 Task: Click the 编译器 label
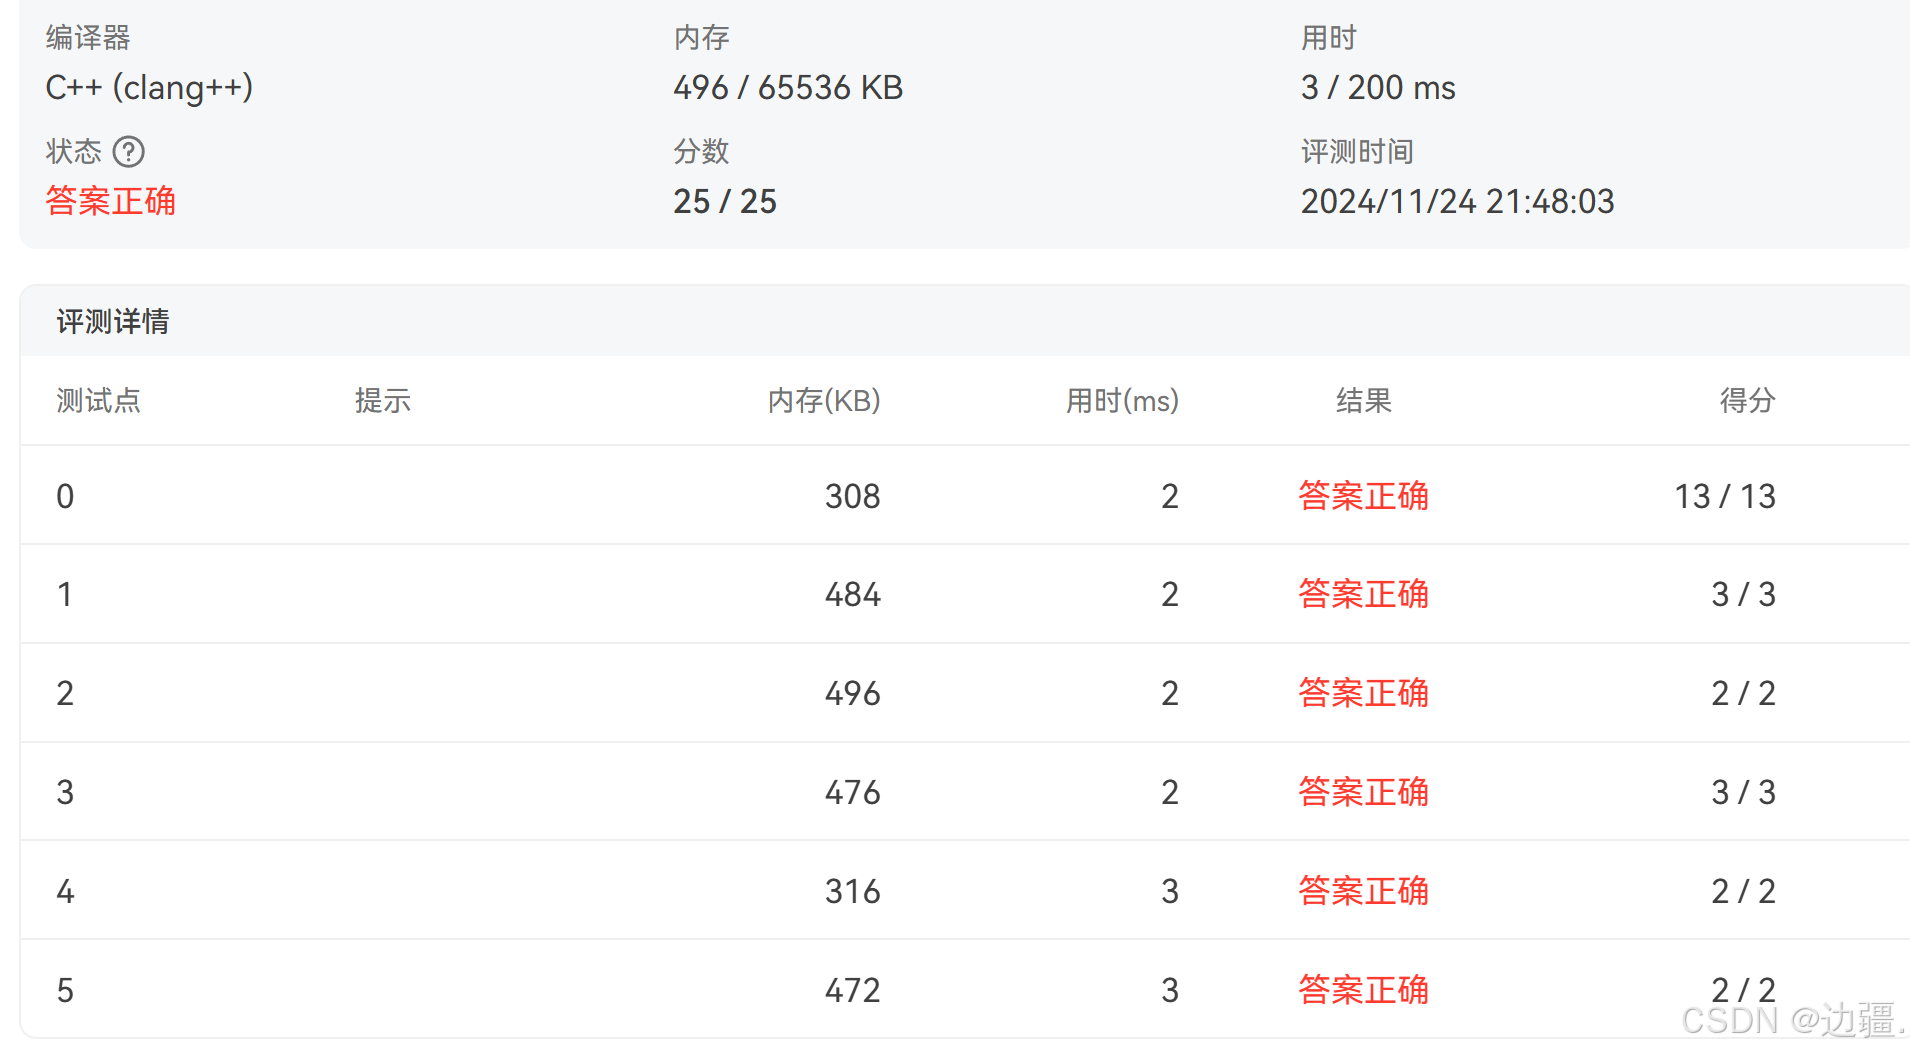pos(88,38)
